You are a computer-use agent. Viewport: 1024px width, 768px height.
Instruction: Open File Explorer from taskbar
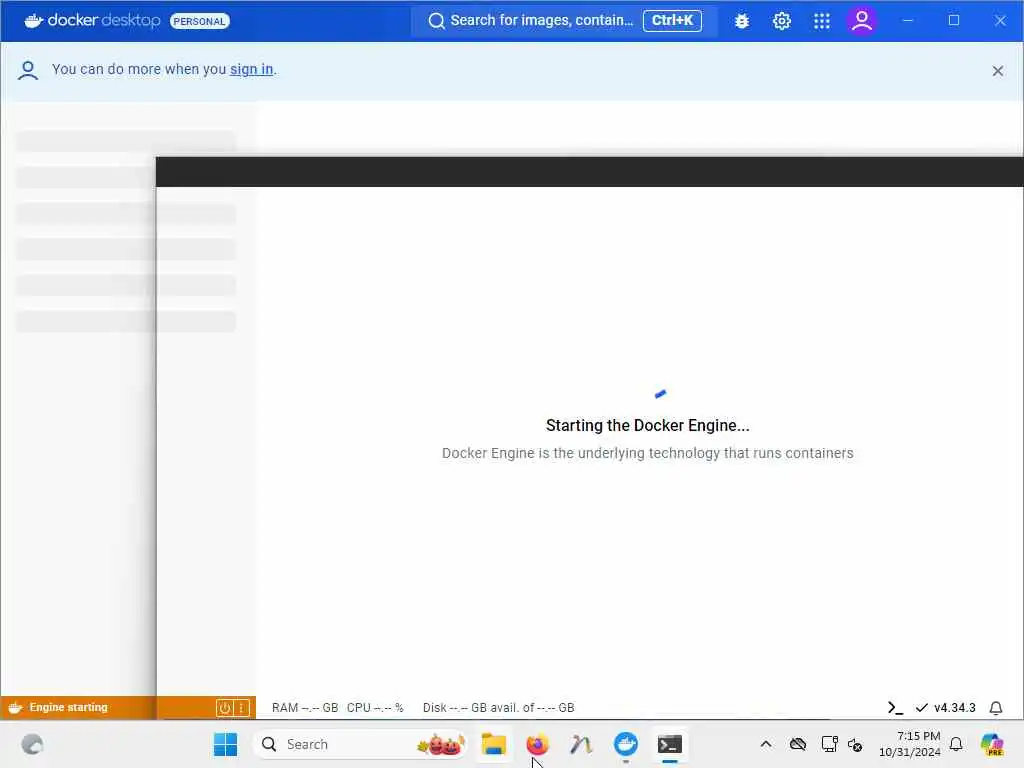click(x=494, y=744)
